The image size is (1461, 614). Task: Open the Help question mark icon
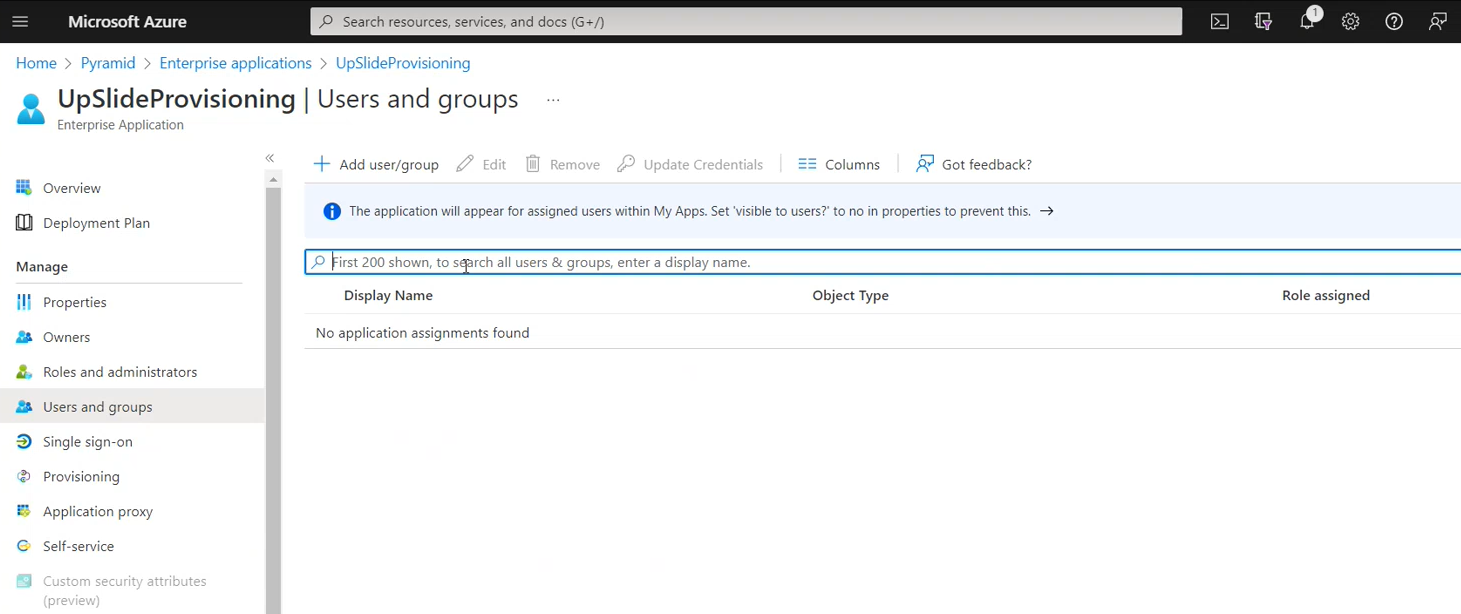(1394, 21)
